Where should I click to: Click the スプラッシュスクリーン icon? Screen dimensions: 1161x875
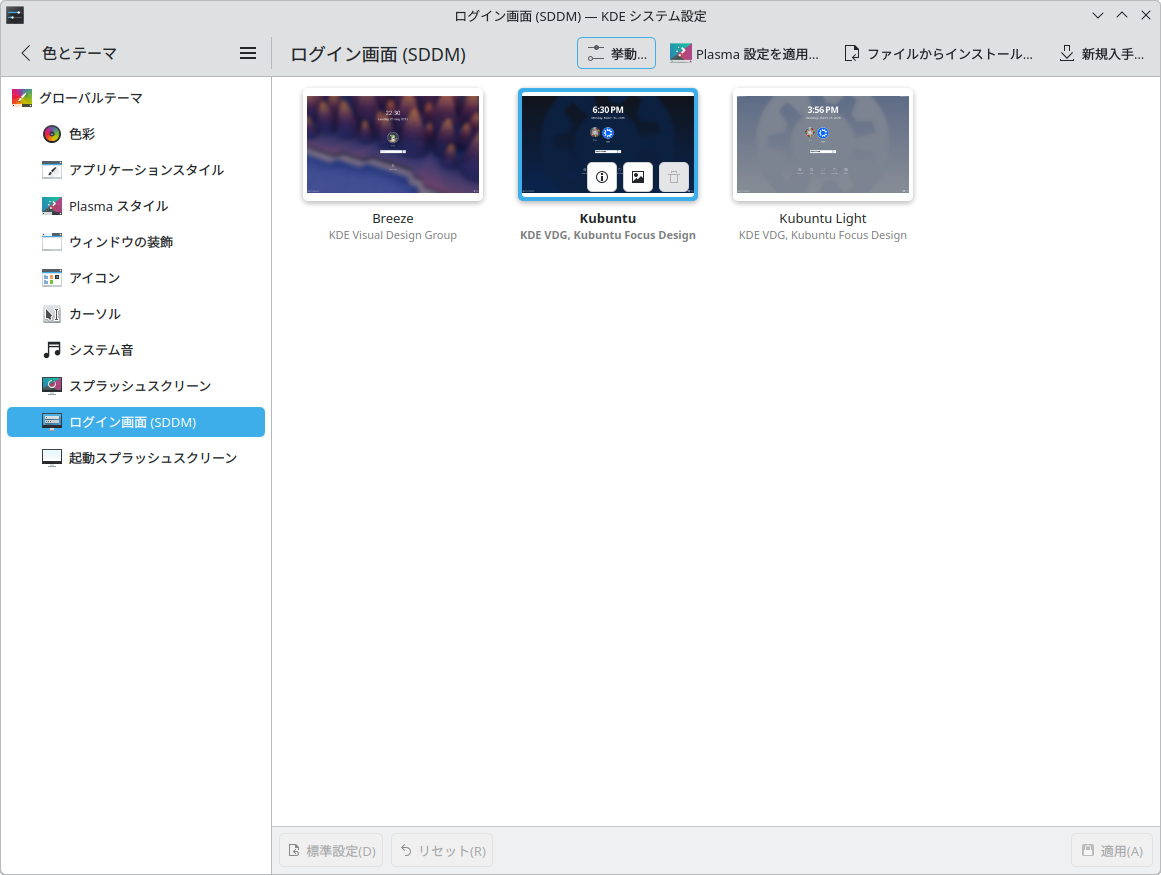pos(52,386)
